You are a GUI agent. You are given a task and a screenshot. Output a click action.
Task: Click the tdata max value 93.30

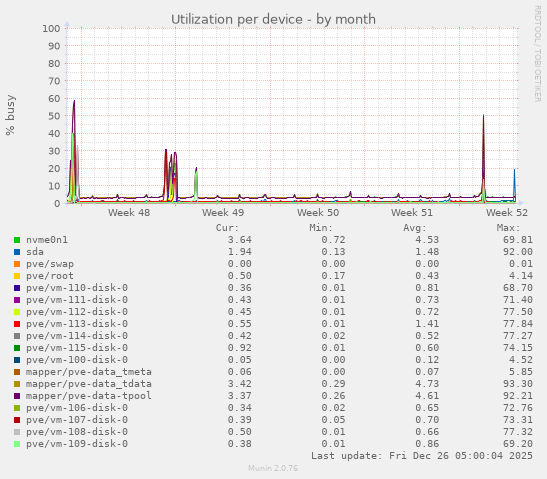coord(518,384)
